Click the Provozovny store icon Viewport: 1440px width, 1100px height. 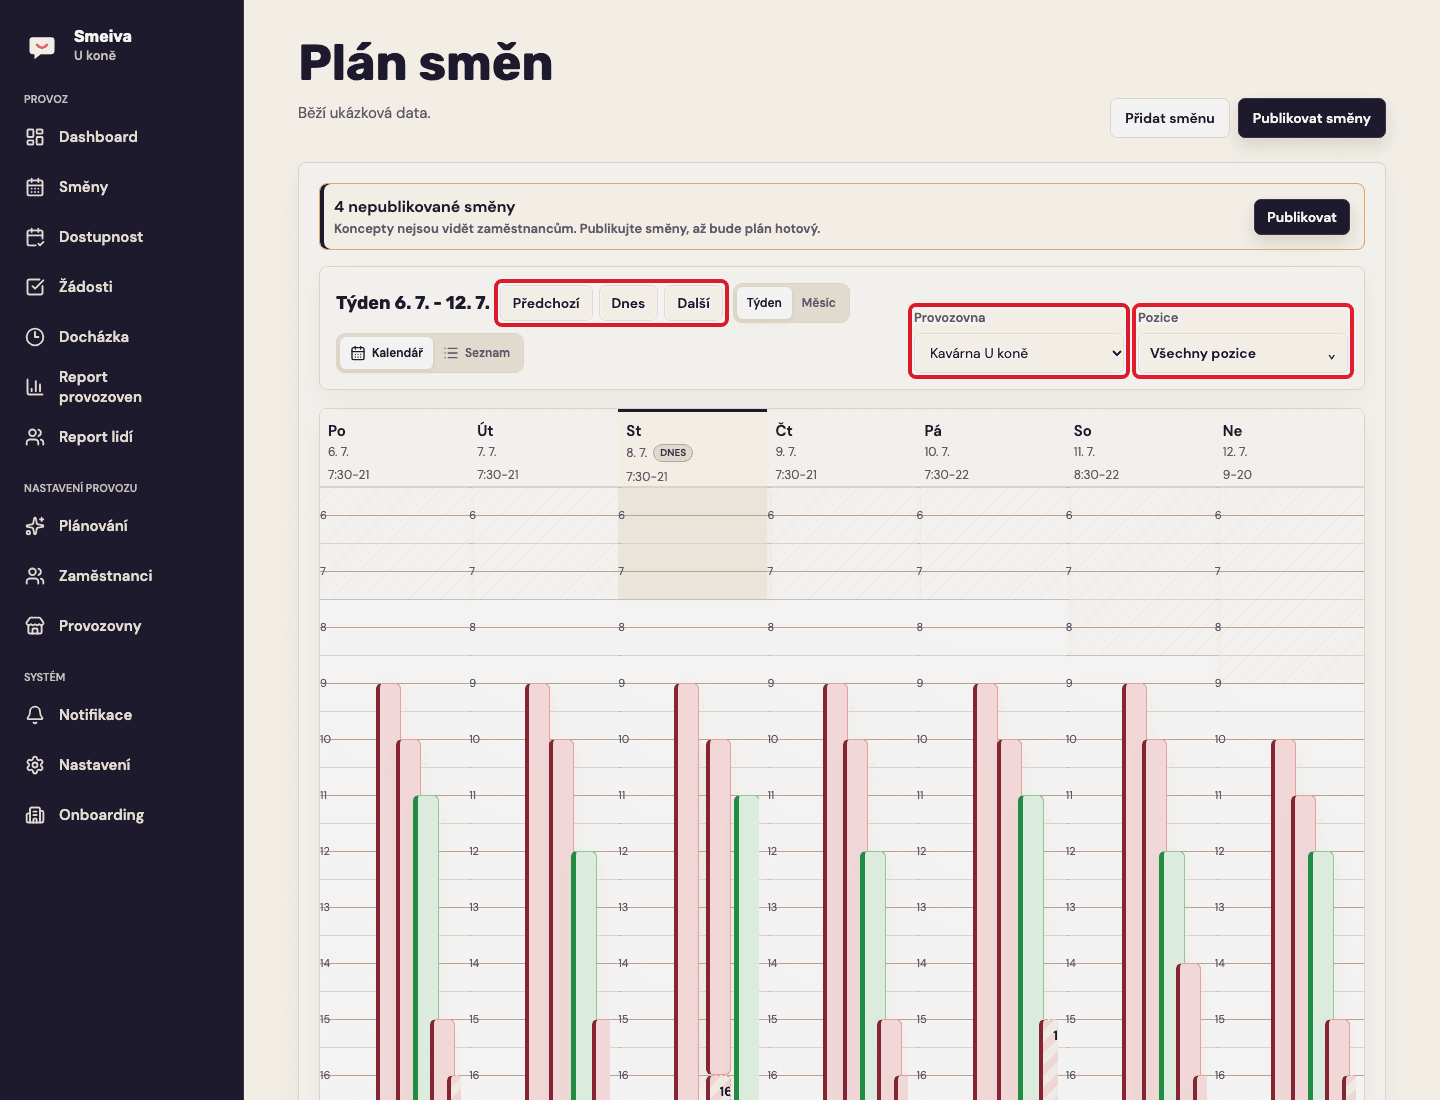click(x=35, y=626)
